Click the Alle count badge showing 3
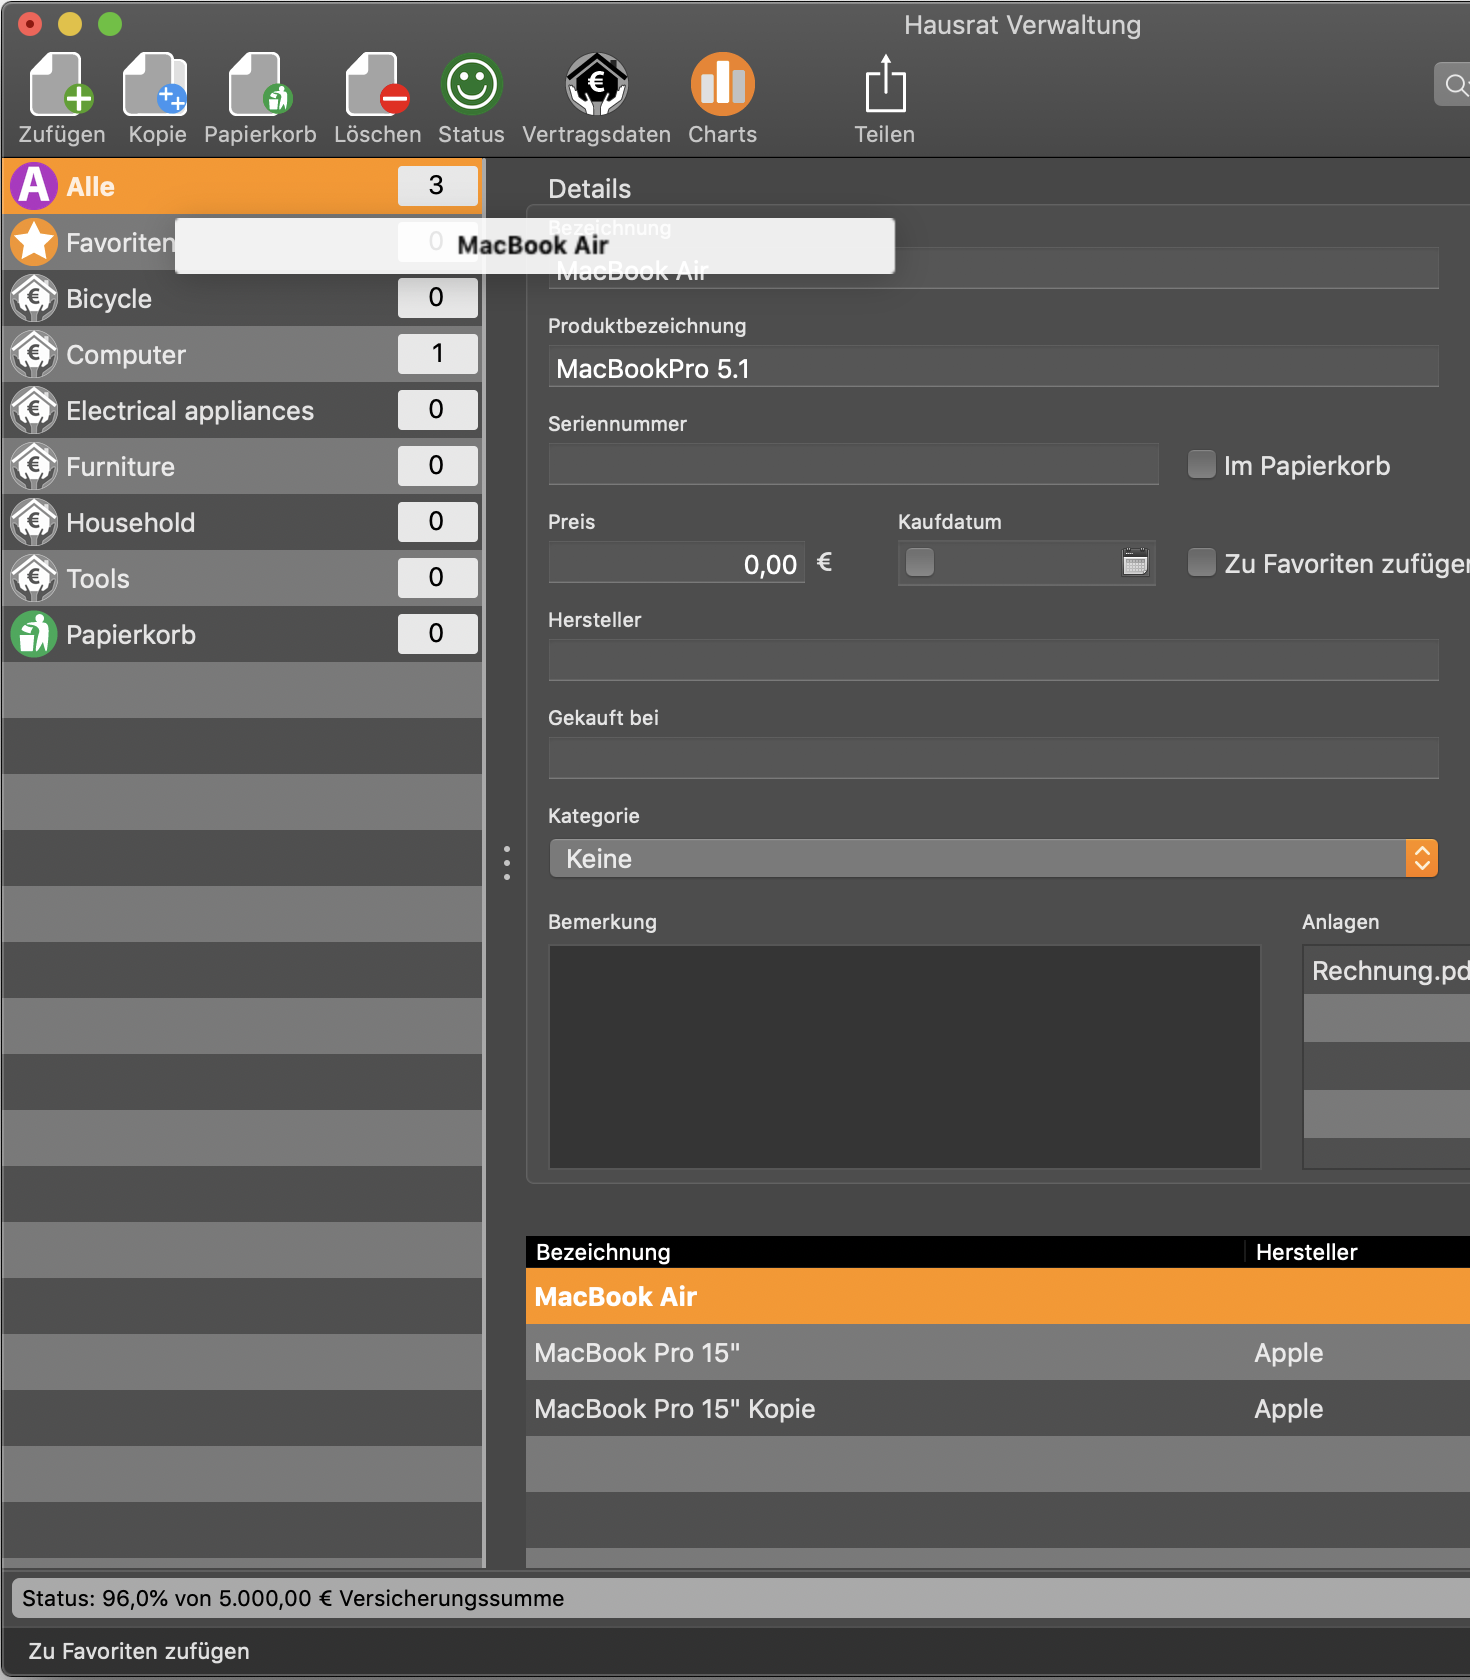 click(437, 185)
